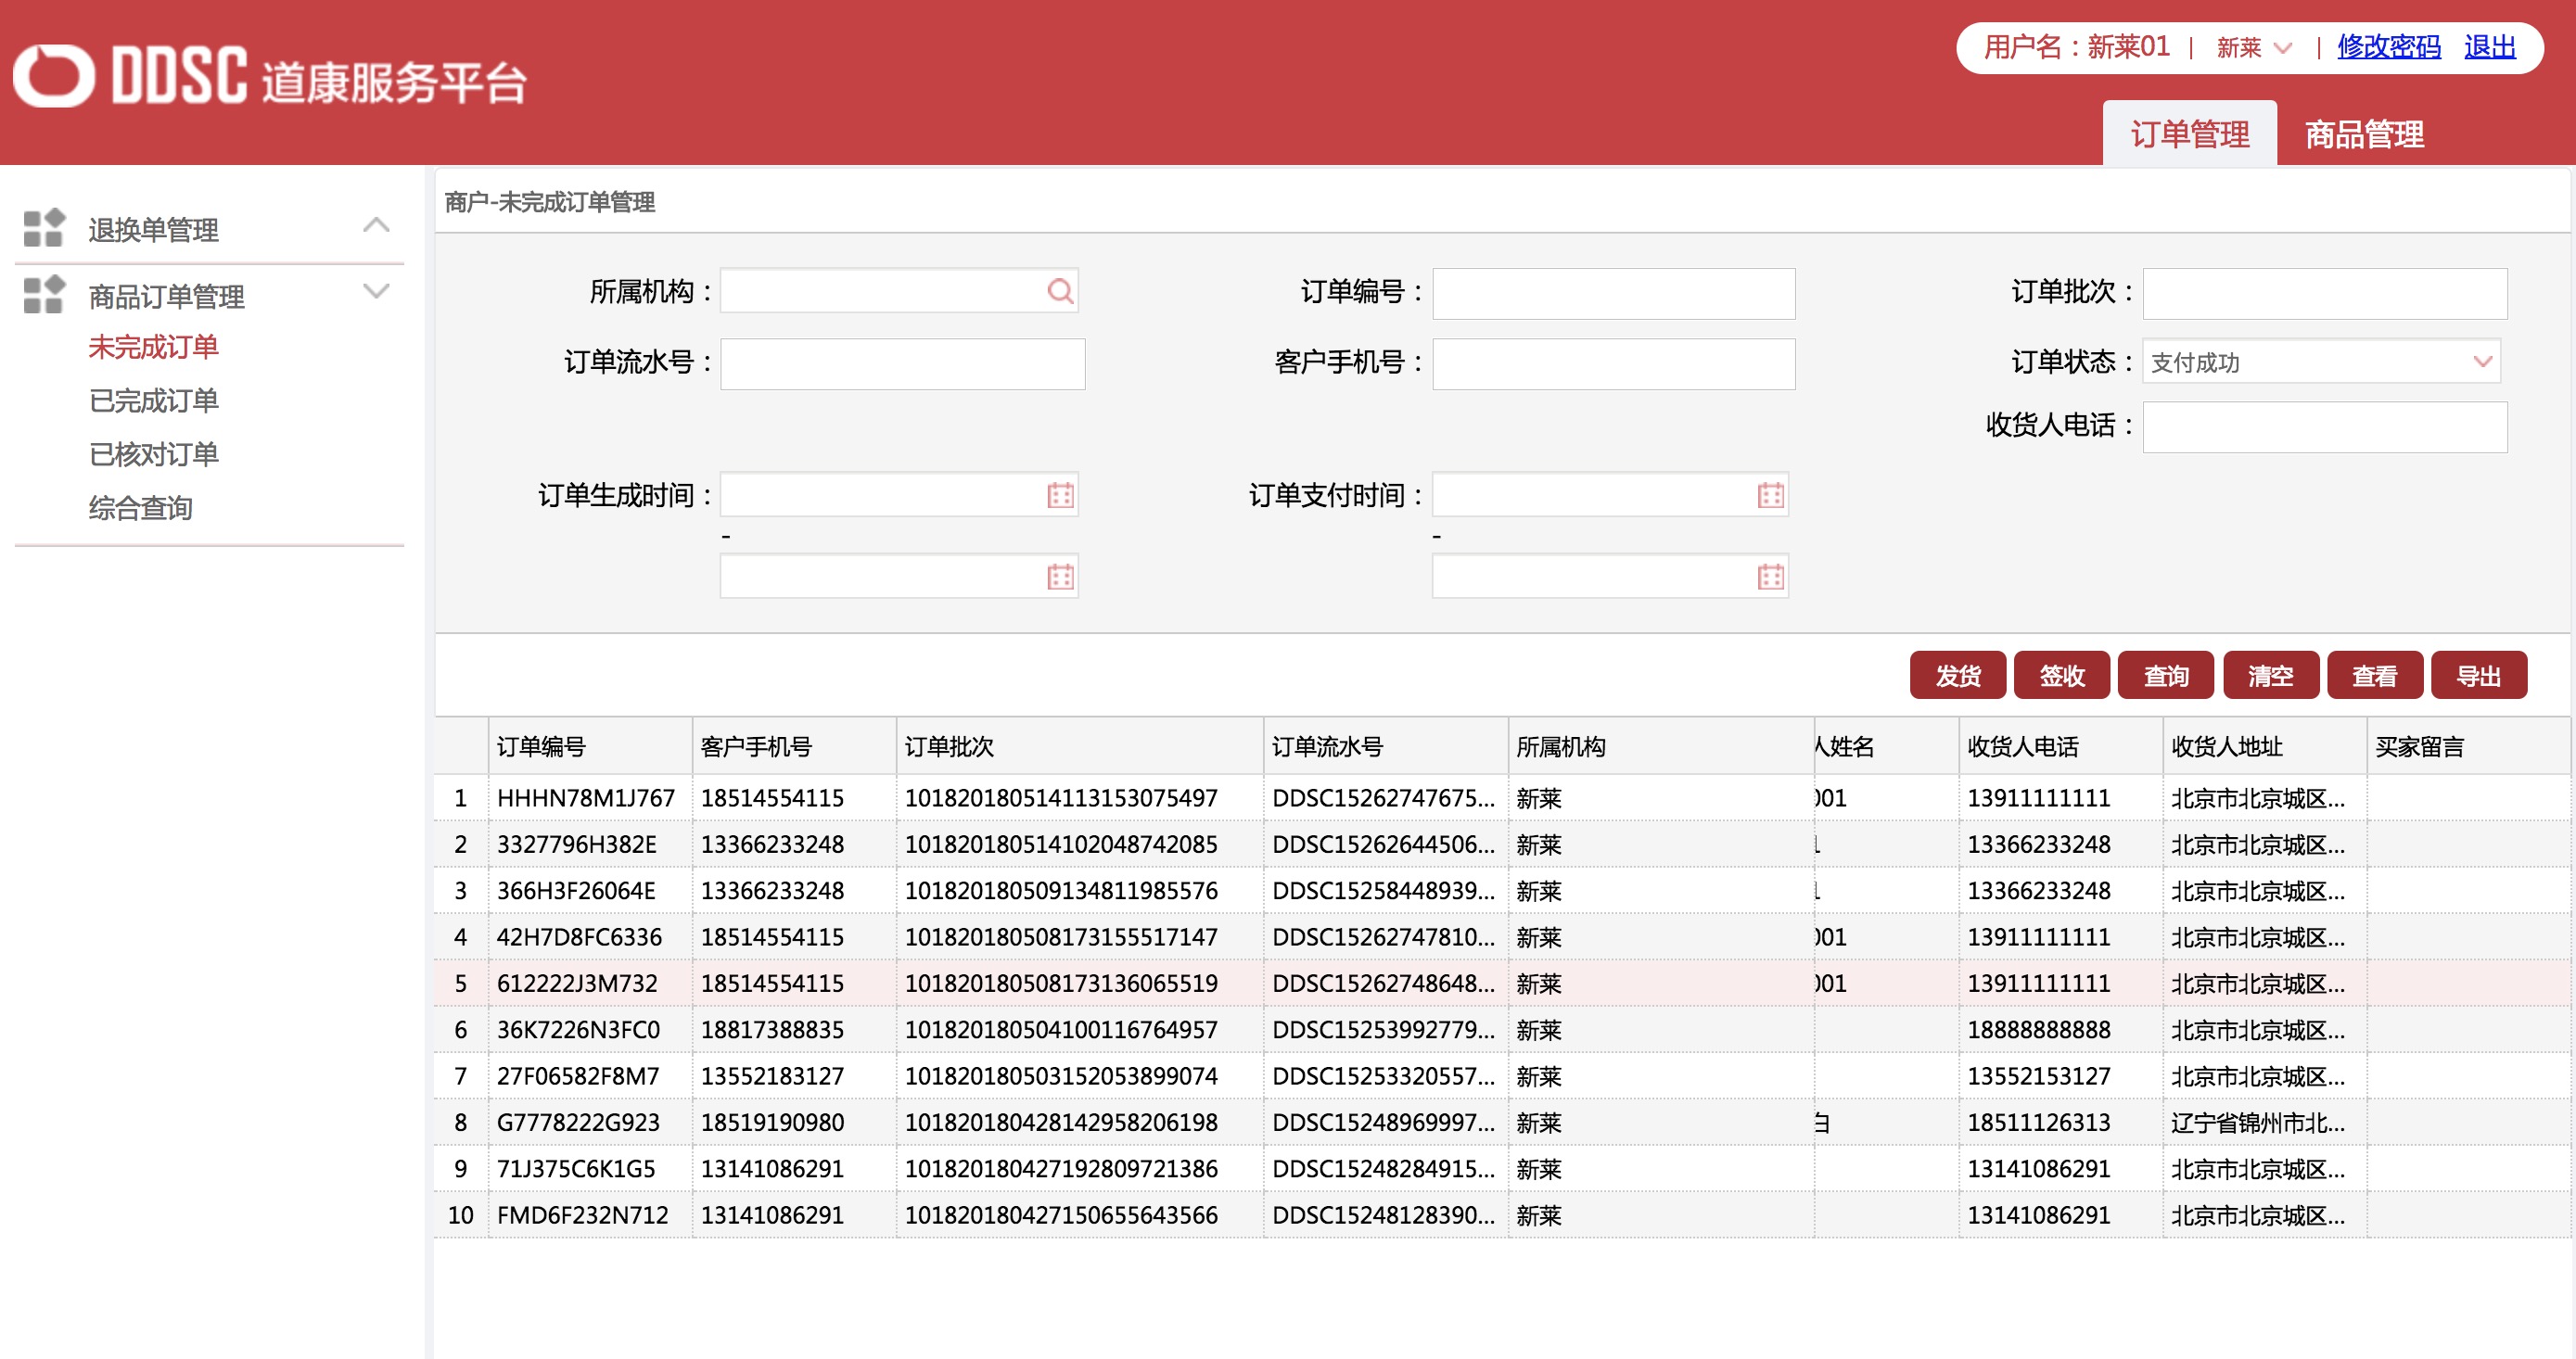Focus the 所属机构 input field
Image resolution: width=2576 pixels, height=1359 pixels.
coord(898,291)
